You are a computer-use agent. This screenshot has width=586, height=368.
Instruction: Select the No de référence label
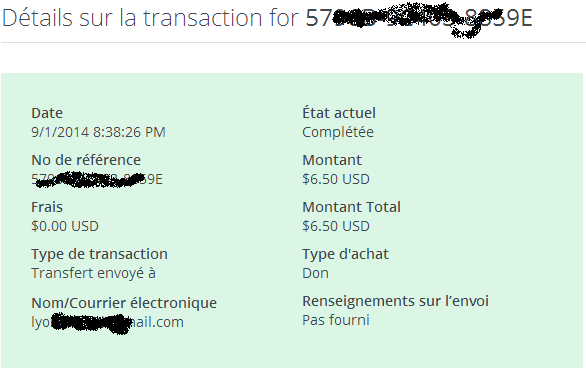pos(86,160)
